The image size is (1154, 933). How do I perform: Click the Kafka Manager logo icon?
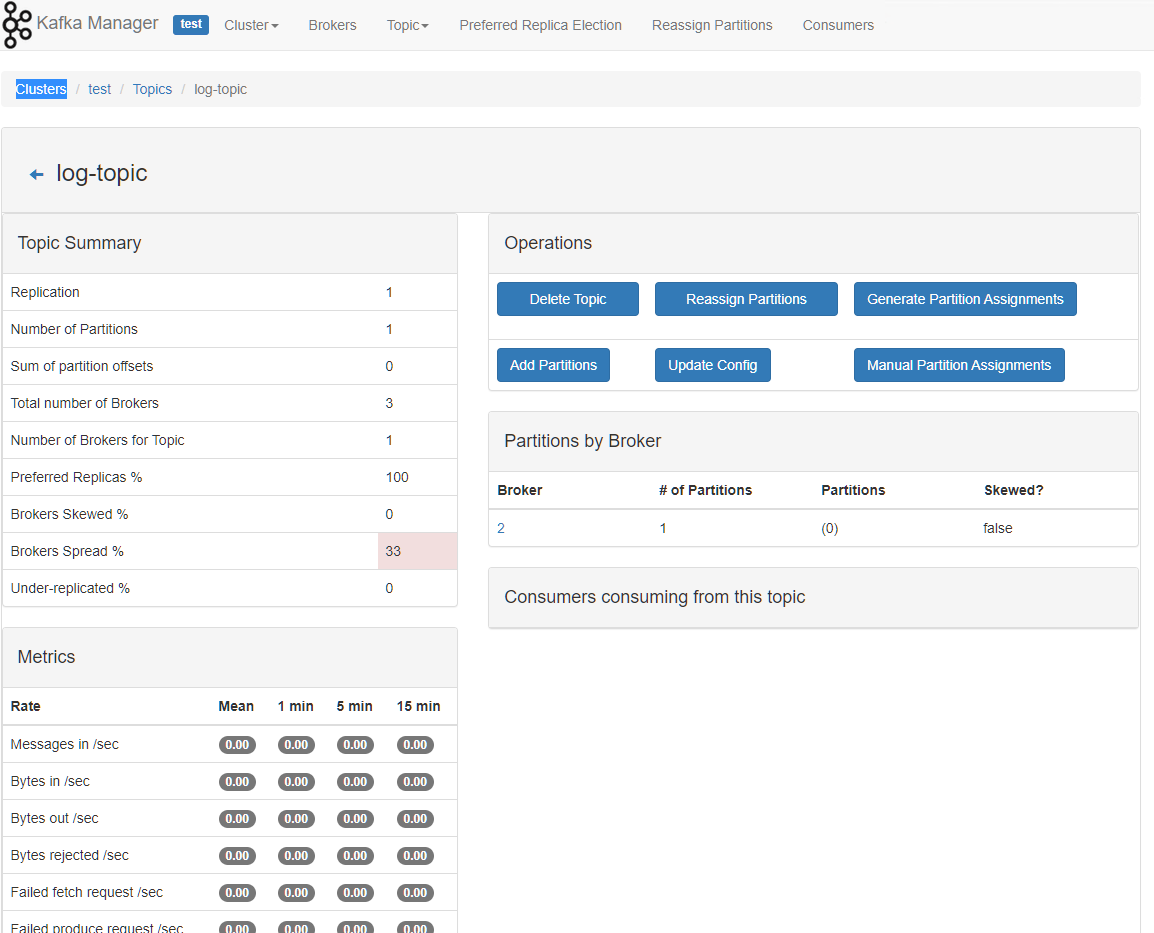pos(17,25)
